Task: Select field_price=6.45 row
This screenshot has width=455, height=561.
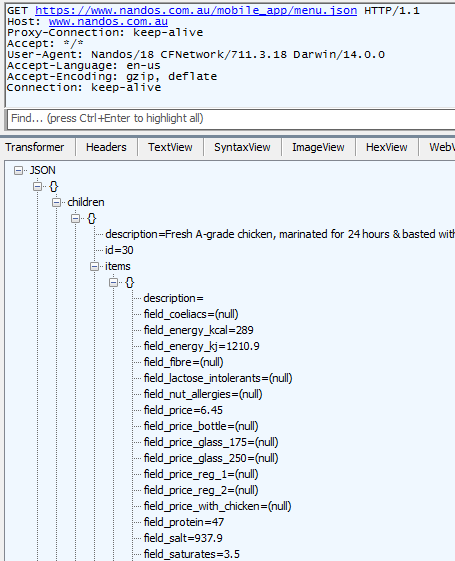Action: click(183, 410)
